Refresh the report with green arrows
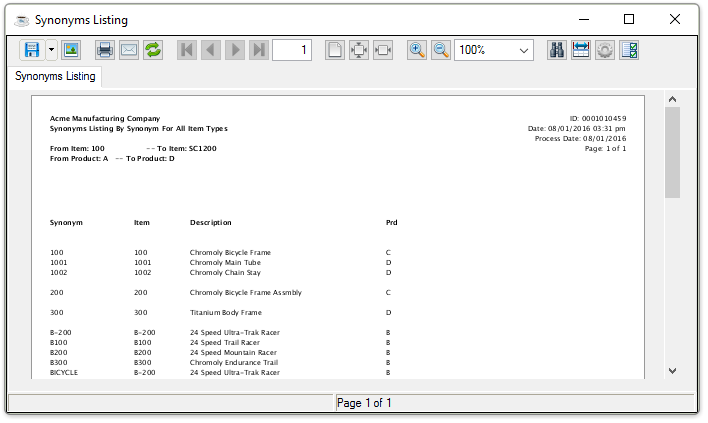This screenshot has height=423, width=708. pos(153,50)
